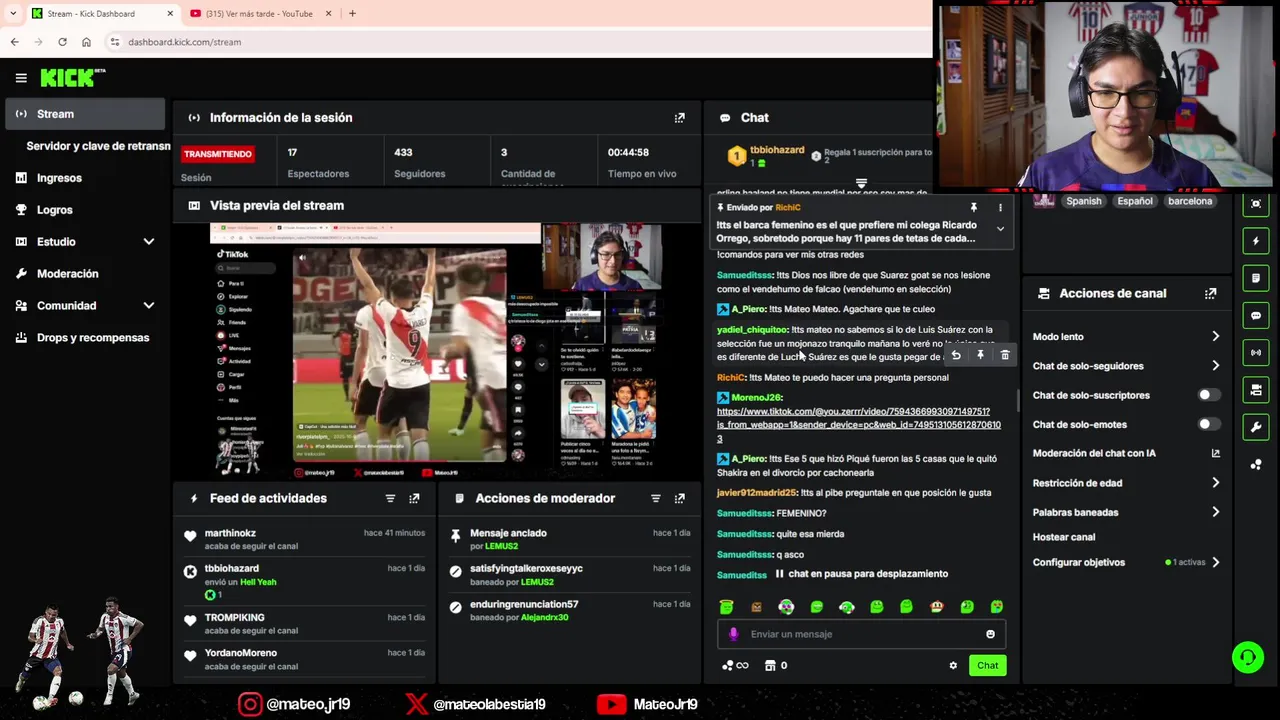Filter the Feed de actividades list
The image size is (1280, 720).
point(390,498)
